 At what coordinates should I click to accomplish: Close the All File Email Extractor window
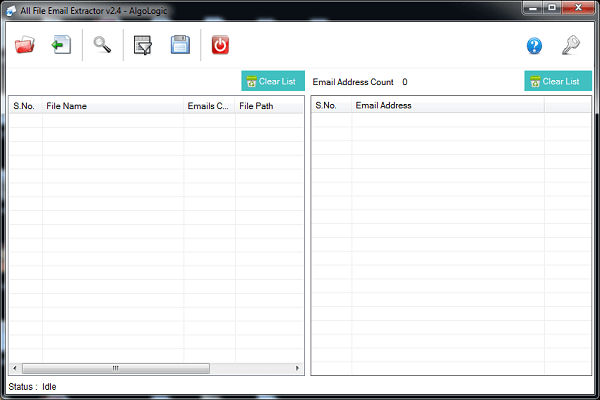(x=578, y=8)
